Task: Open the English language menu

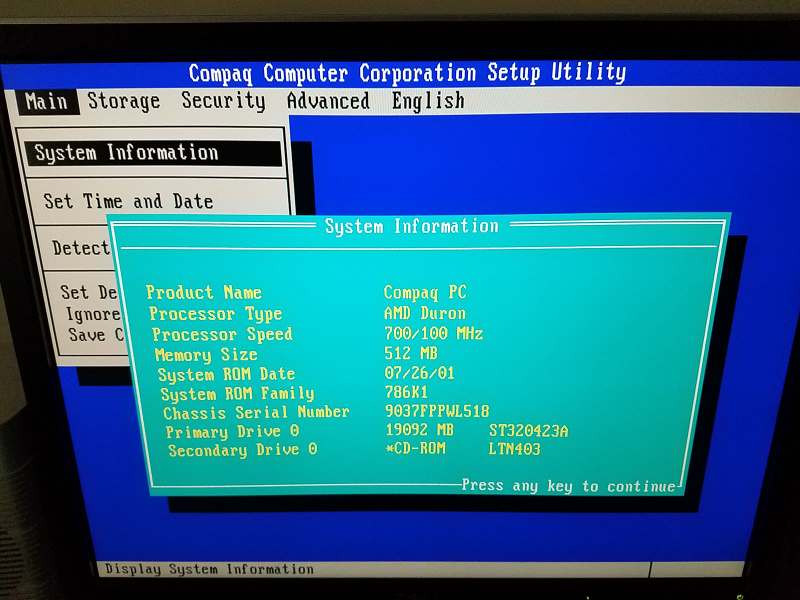Action: 428,101
